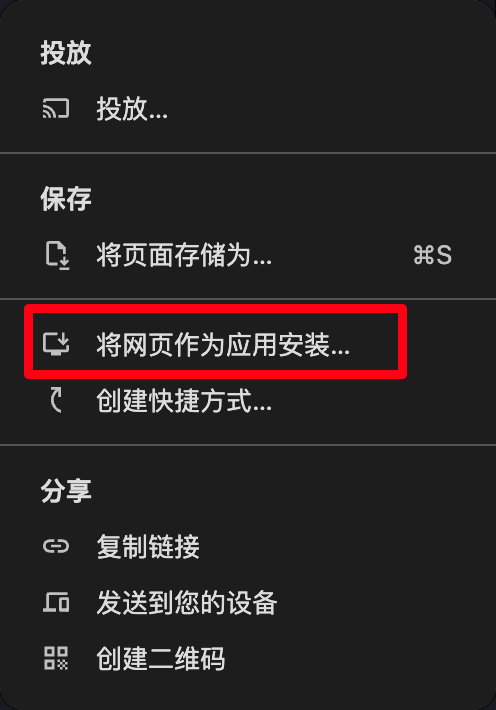496x710 pixels.
Task: Choose the 投放… cast menu entry
Action: pyautogui.click(x=248, y=109)
